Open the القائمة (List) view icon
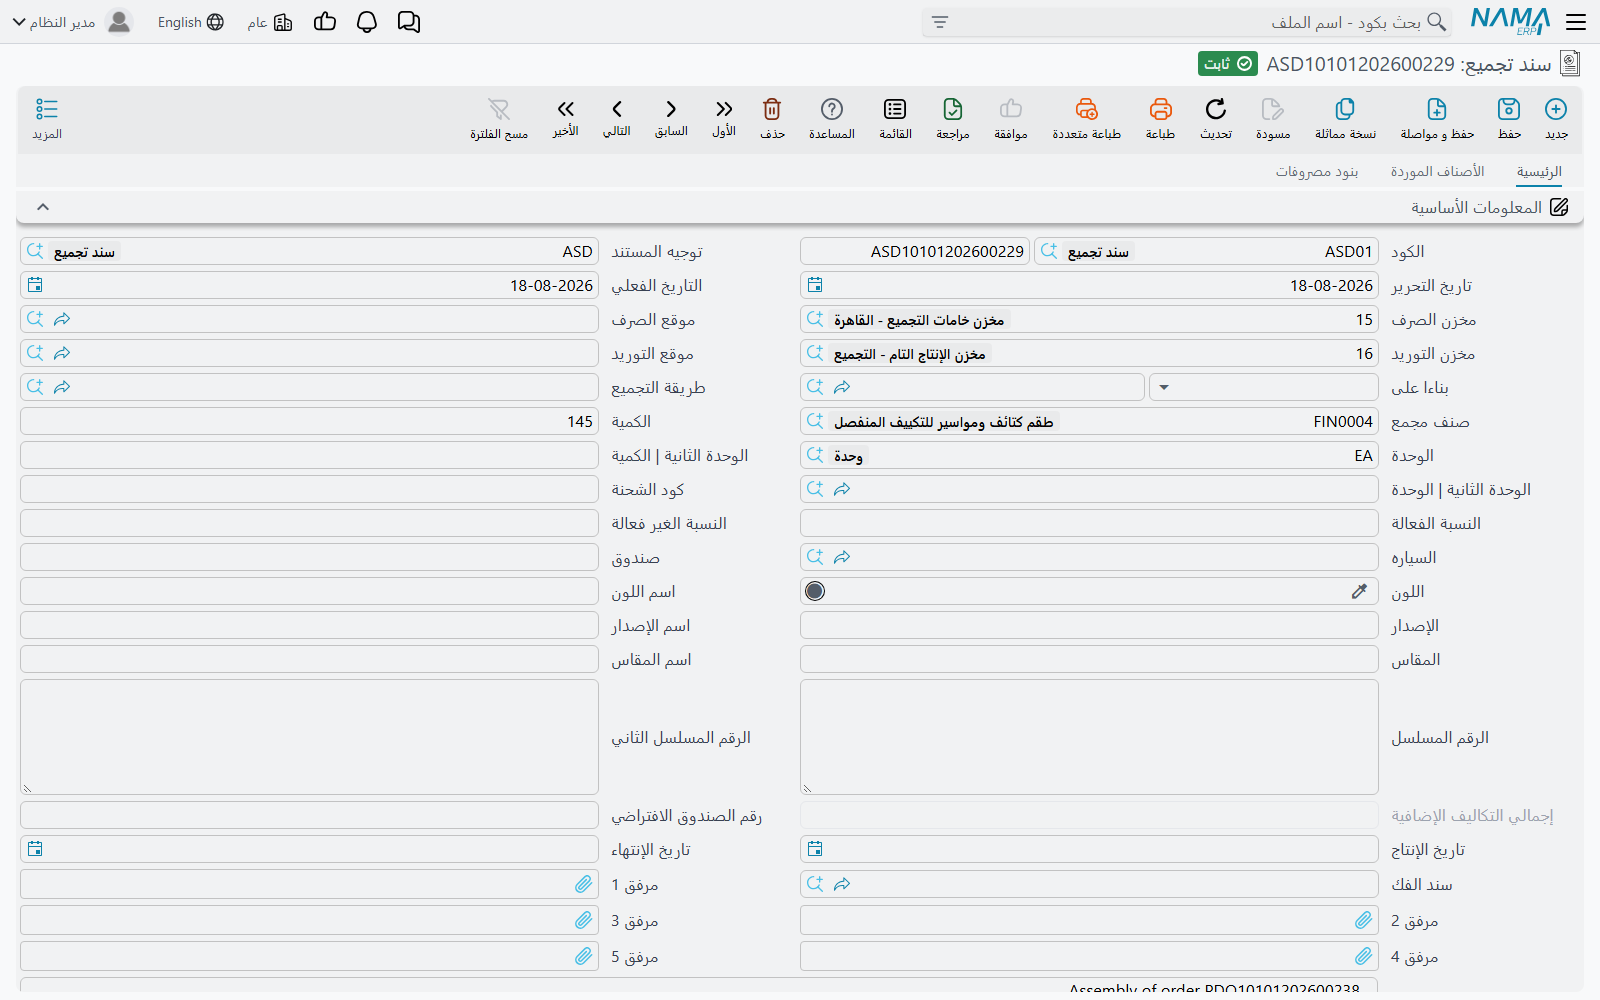 pos(895,109)
